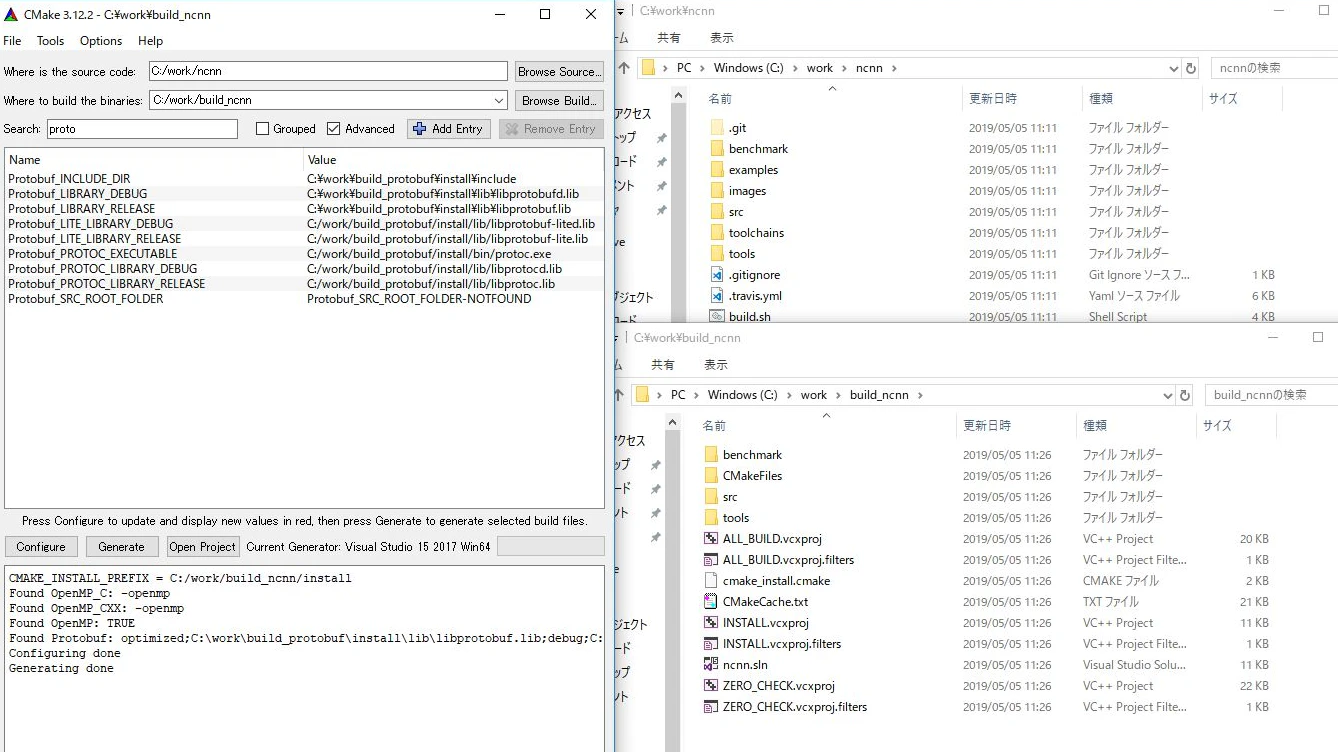This screenshot has height=752, width=1338.
Task: Refresh the ncnn Explorer window
Action: coord(1190,68)
